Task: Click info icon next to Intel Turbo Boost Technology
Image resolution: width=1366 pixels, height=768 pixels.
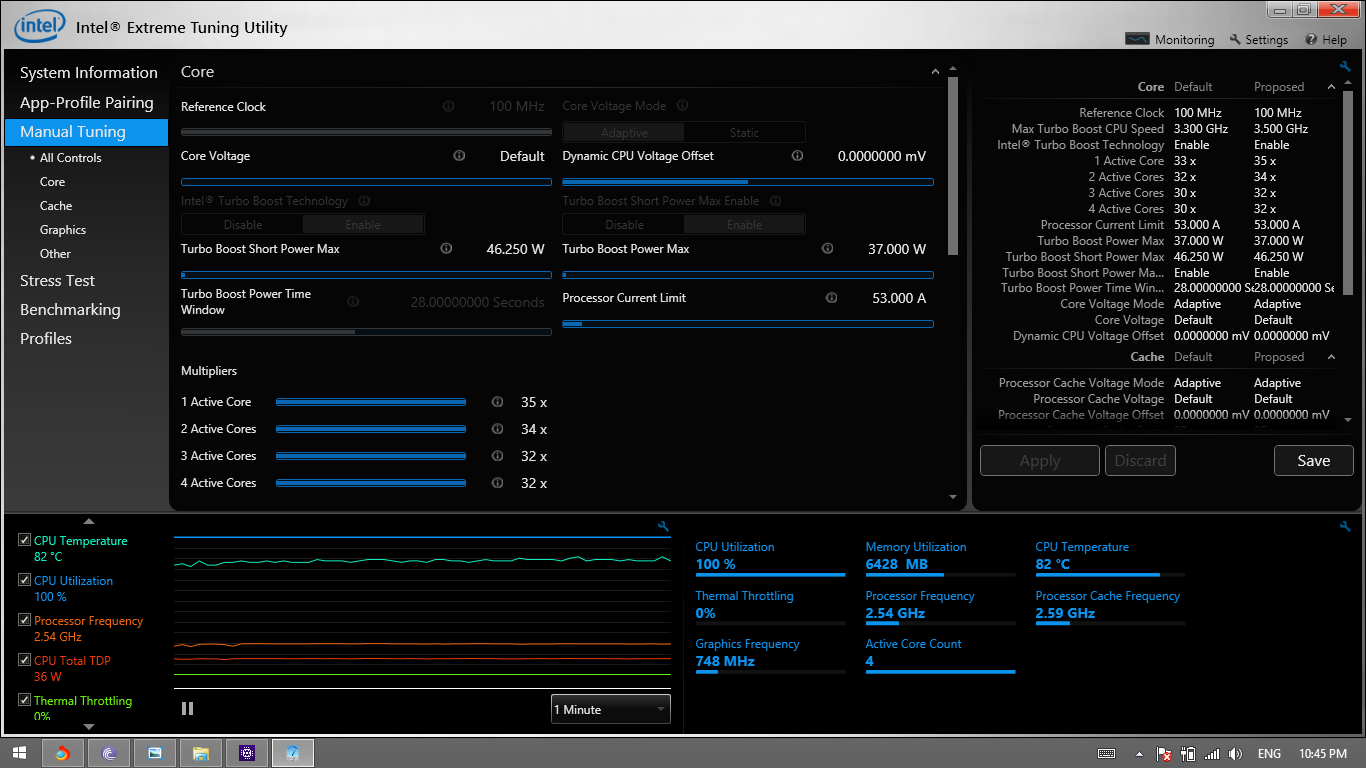Action: tap(364, 201)
